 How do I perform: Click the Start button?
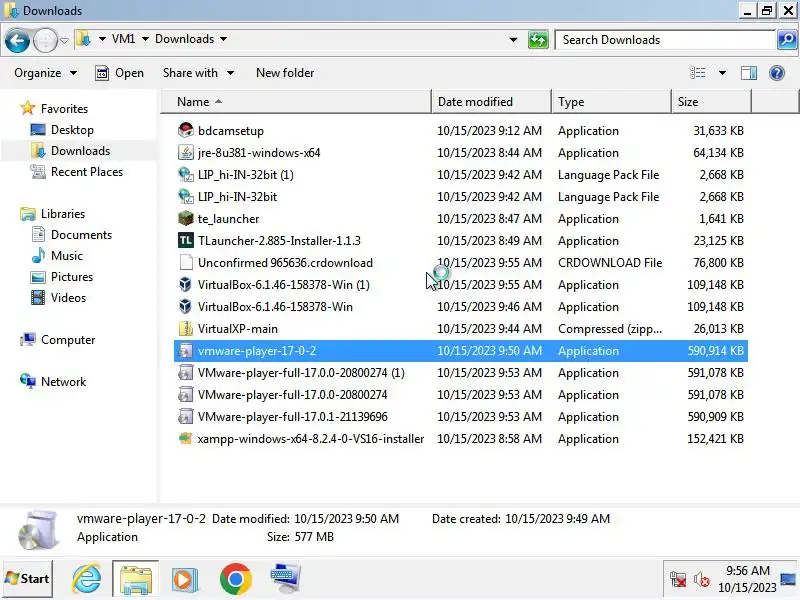(28, 579)
